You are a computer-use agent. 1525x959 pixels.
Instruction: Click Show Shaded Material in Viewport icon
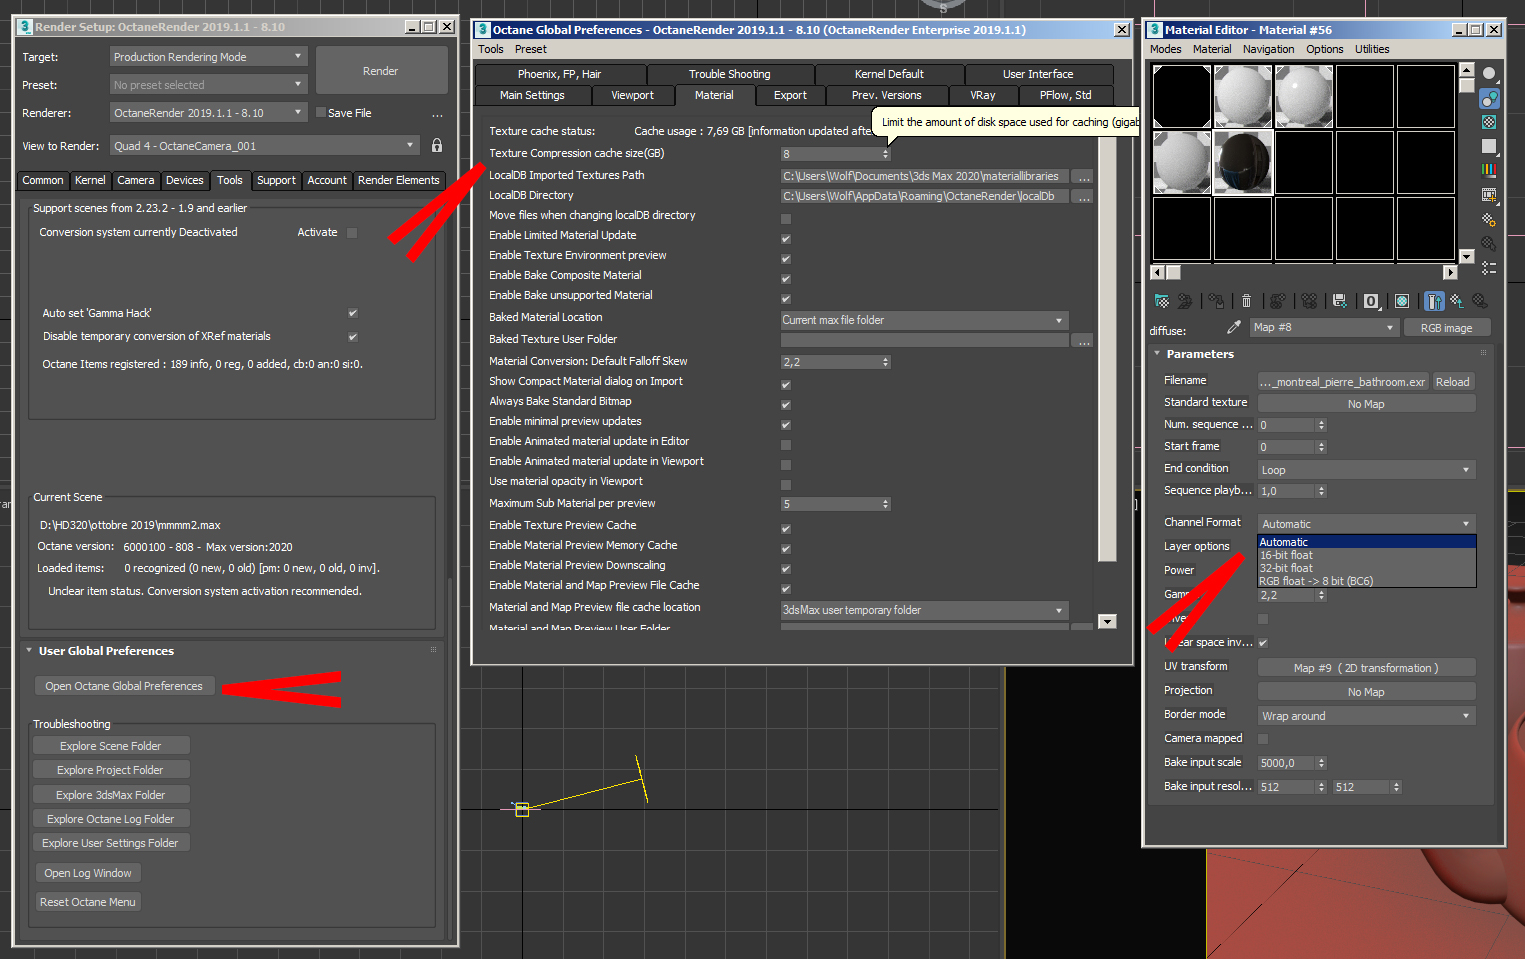(x=1402, y=301)
